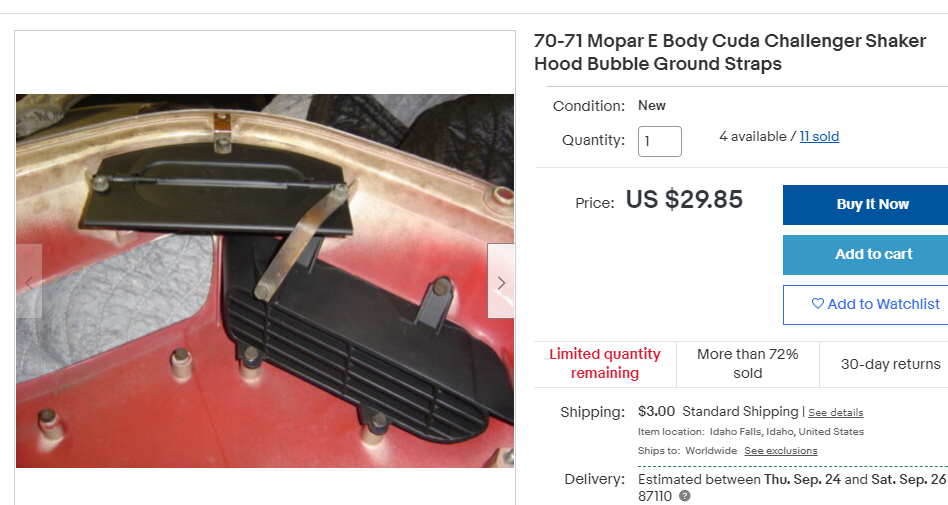Click into the Quantity field

coord(660,141)
